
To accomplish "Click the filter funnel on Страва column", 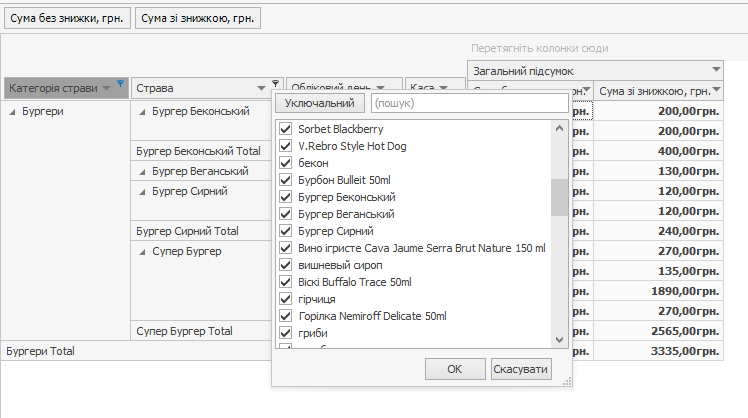I will 276,82.
